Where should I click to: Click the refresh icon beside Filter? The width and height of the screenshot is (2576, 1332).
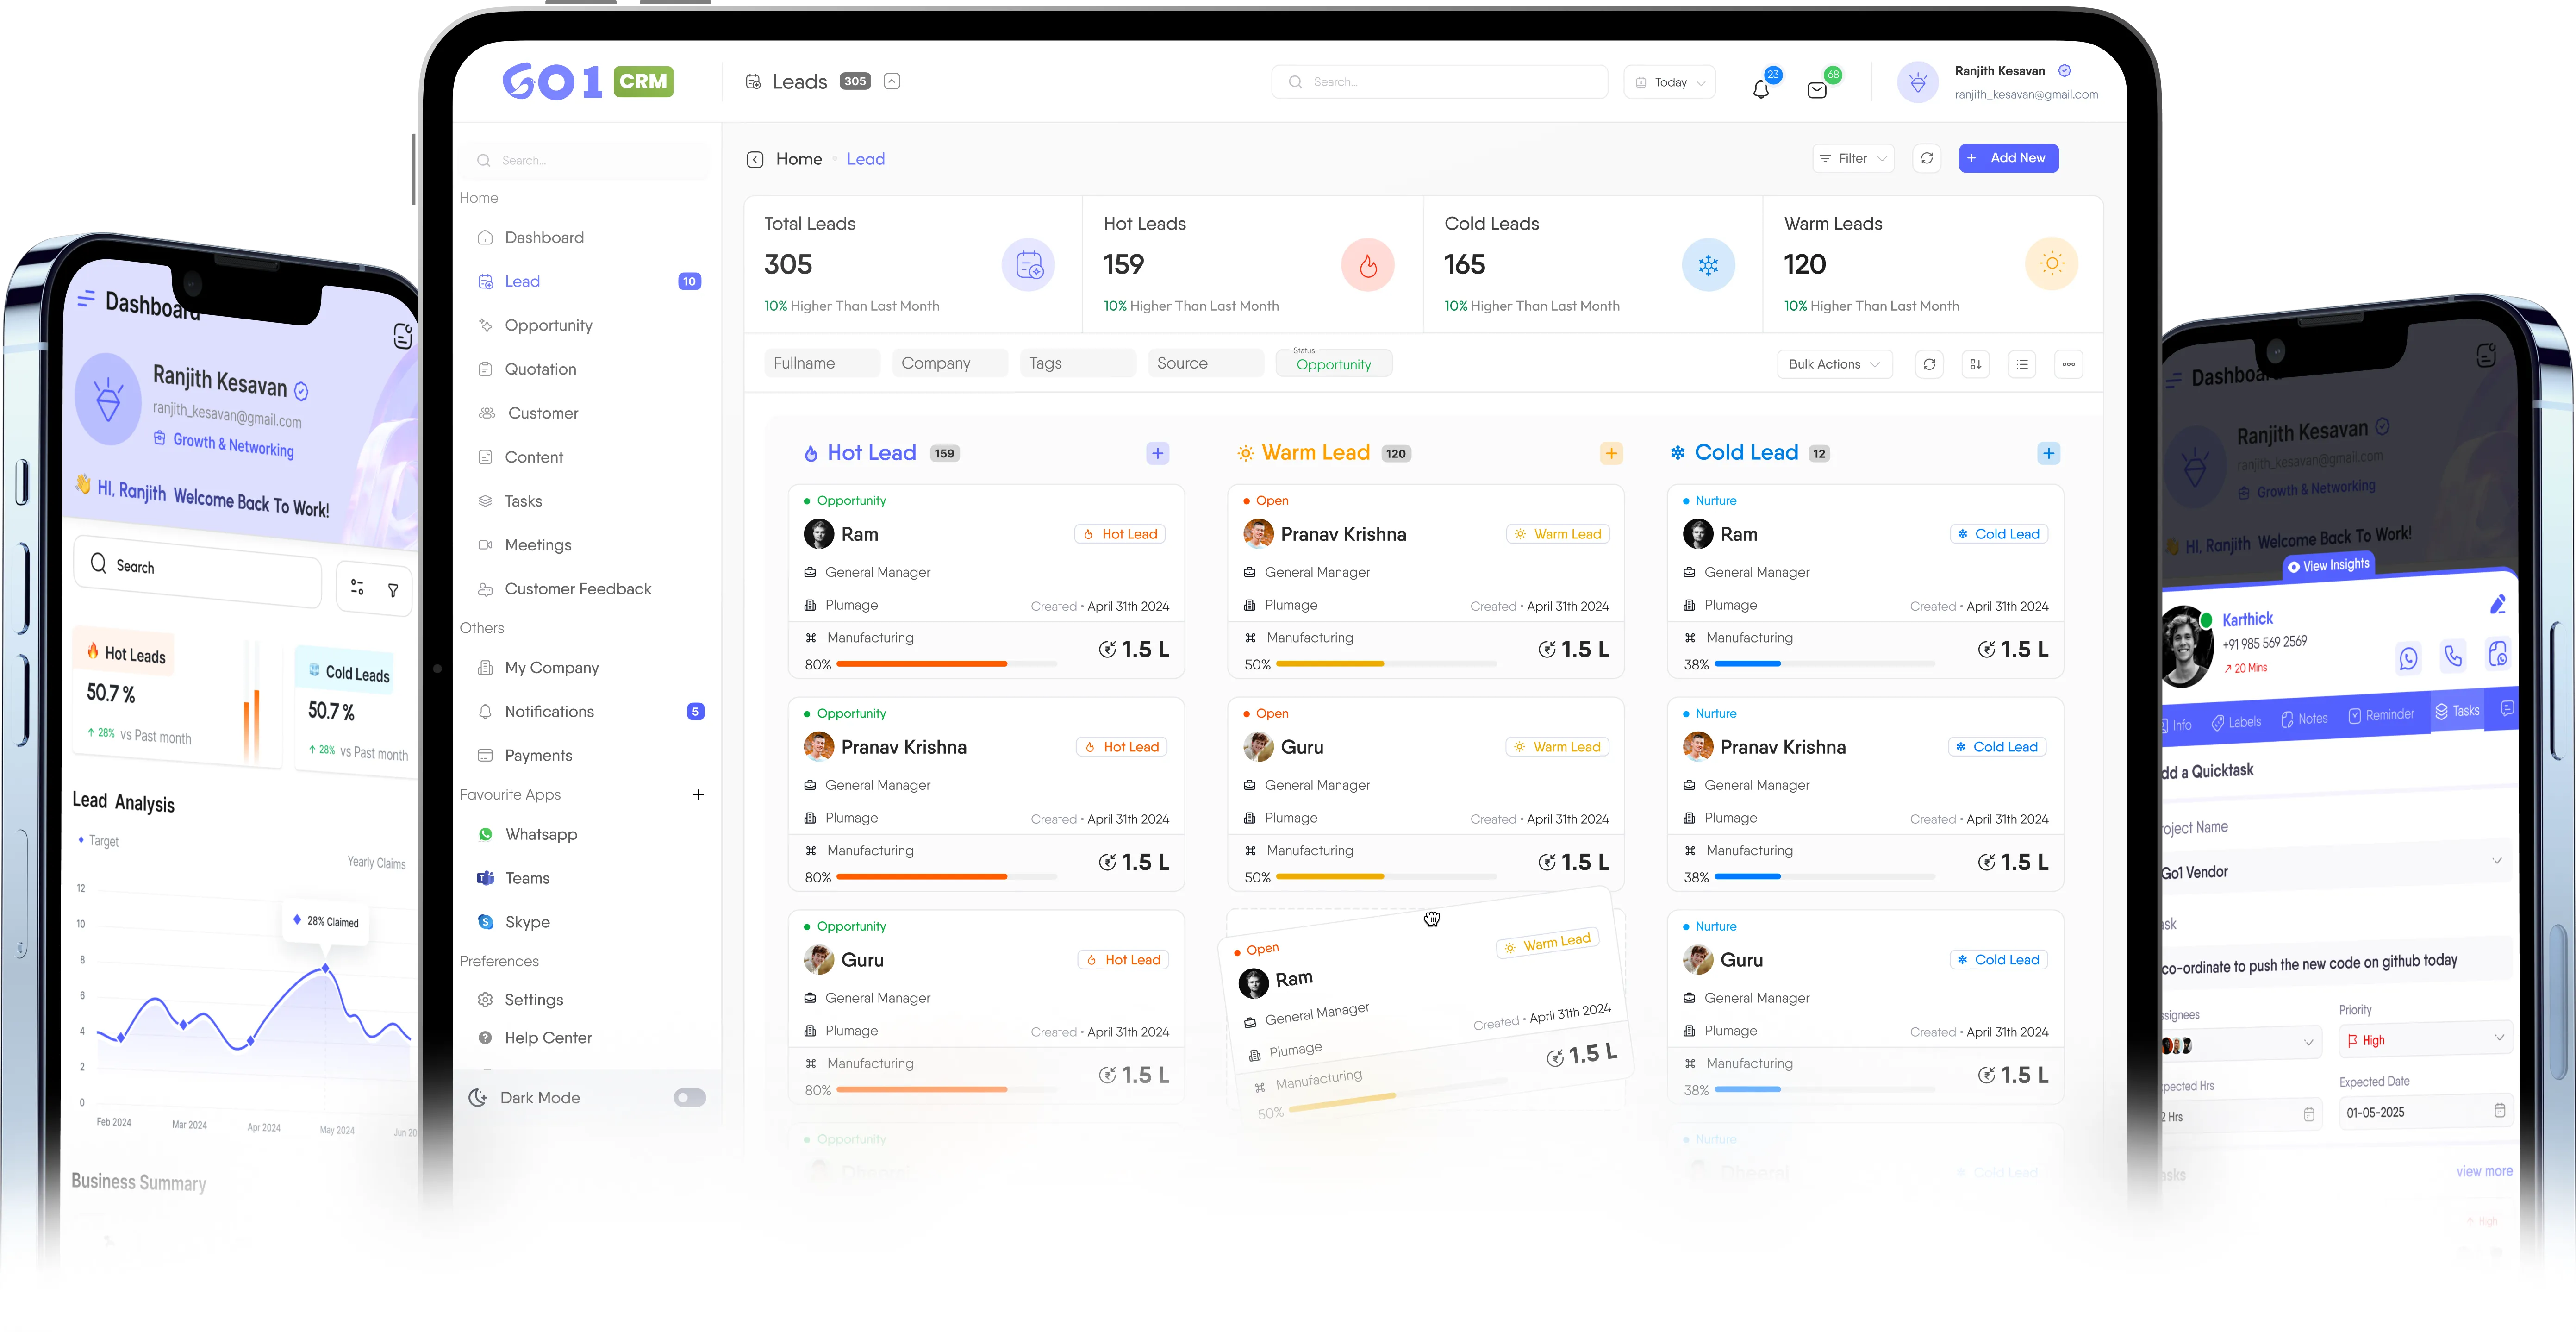(x=1927, y=158)
